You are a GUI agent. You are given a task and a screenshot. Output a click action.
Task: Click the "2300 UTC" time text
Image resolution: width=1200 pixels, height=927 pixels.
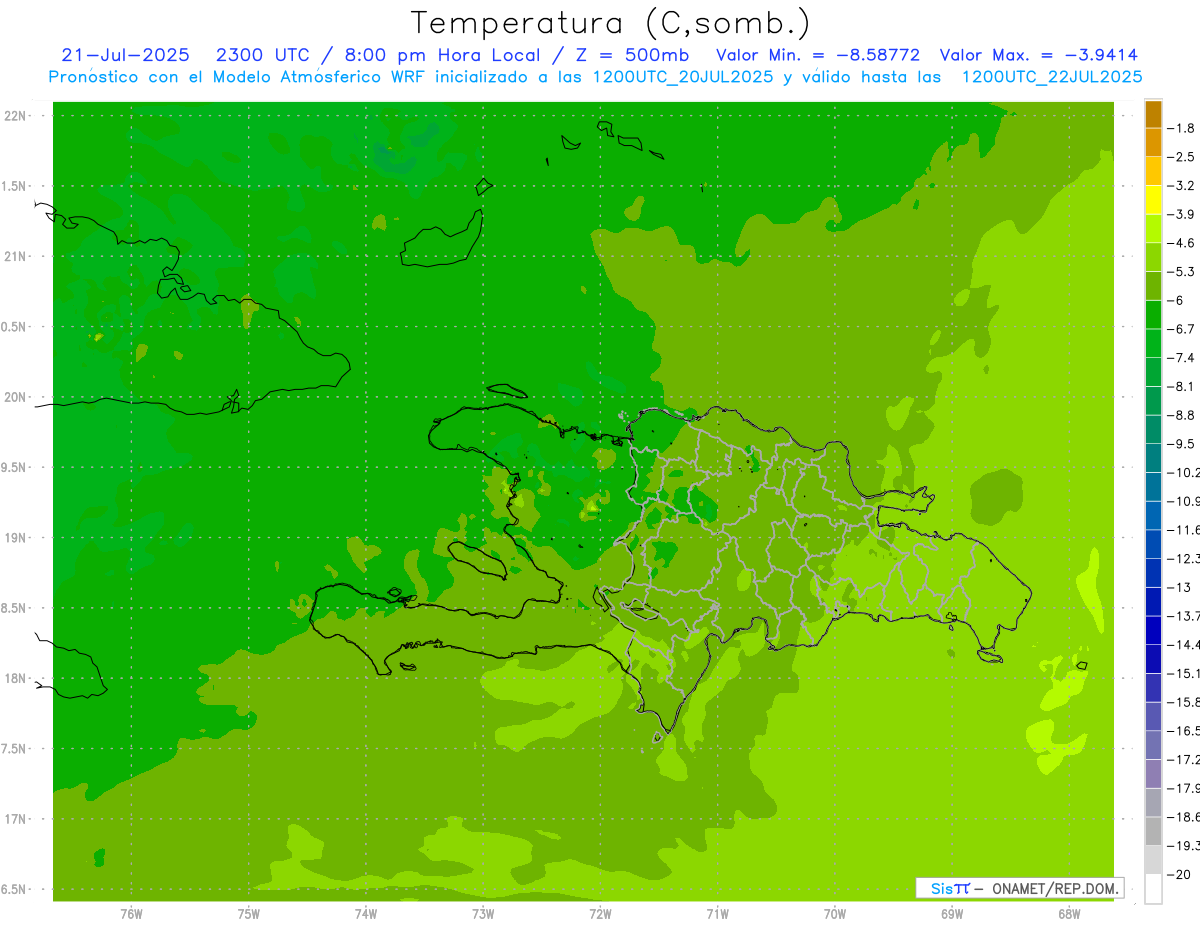265,55
